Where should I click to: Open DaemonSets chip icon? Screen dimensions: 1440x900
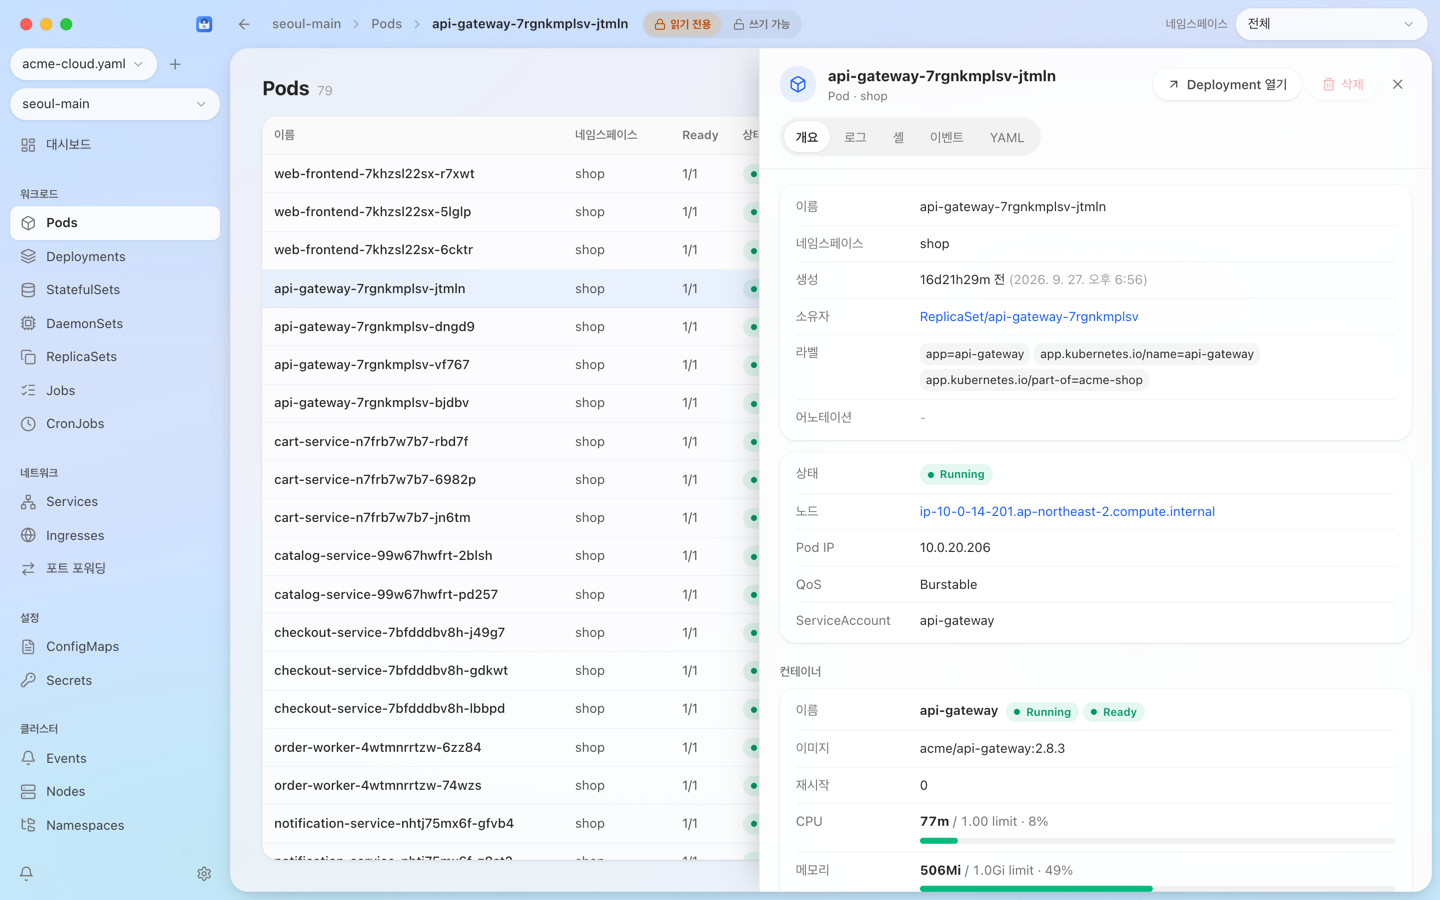coord(28,324)
